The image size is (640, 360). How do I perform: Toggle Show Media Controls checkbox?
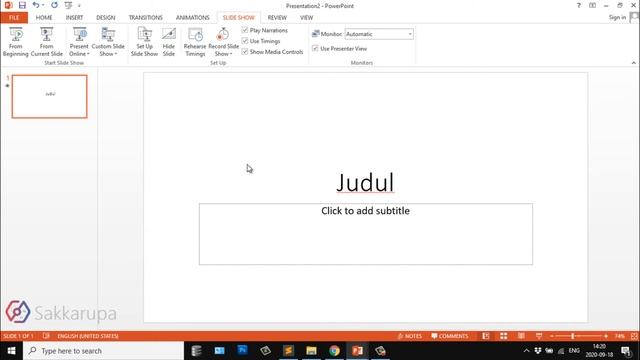tap(245, 52)
